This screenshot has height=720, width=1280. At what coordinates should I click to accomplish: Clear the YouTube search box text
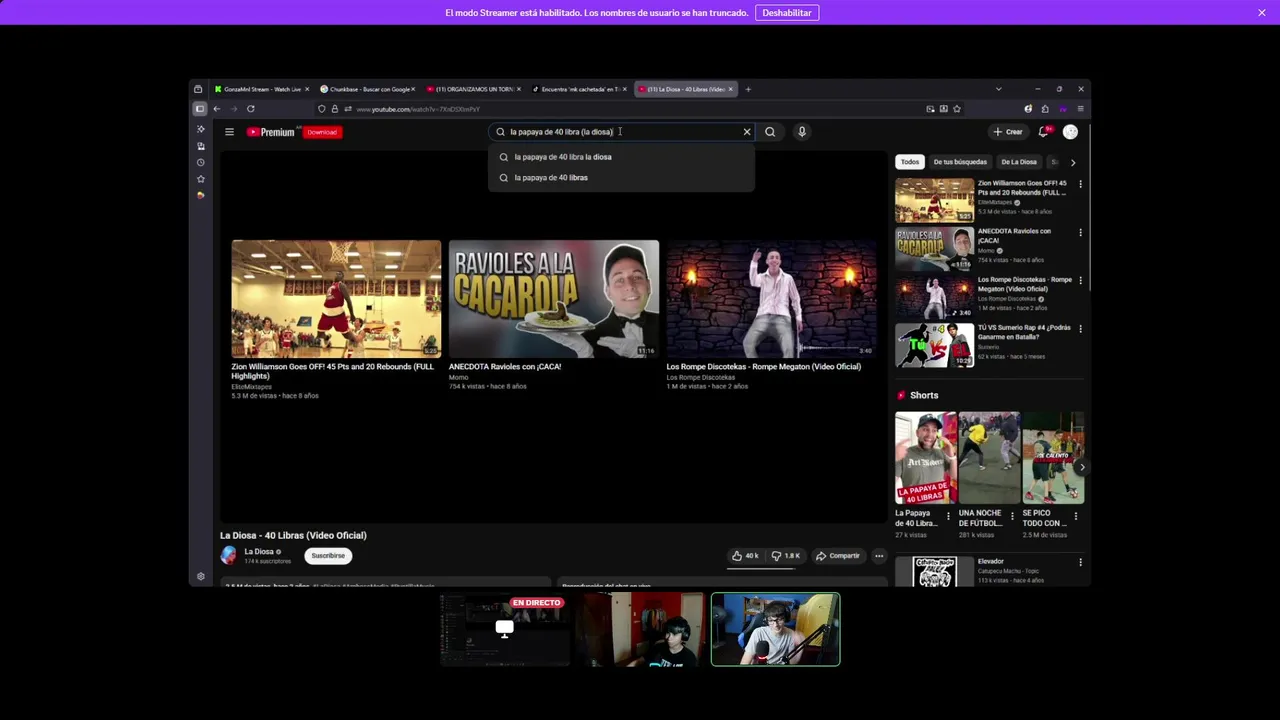746,132
